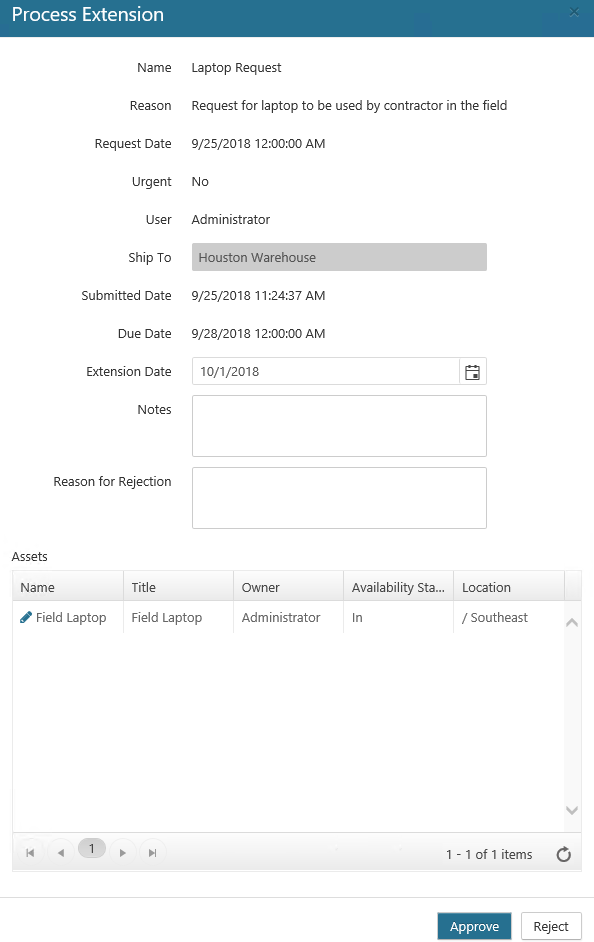This screenshot has height=942, width=594.
Task: Refresh the Assets grid
Action: 563,854
